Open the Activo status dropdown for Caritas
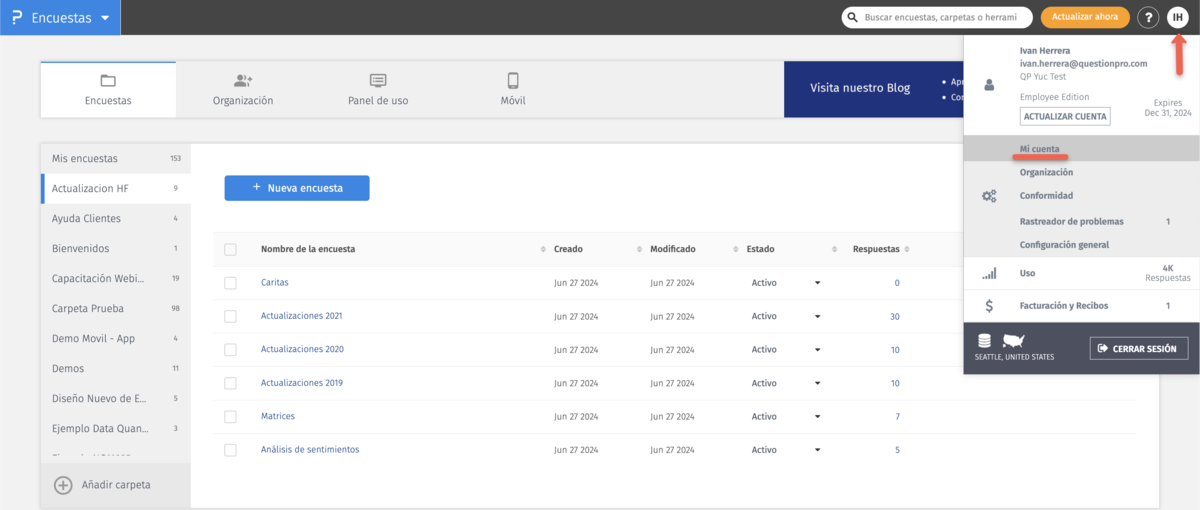Screen dimensions: 1200x510 817,283
